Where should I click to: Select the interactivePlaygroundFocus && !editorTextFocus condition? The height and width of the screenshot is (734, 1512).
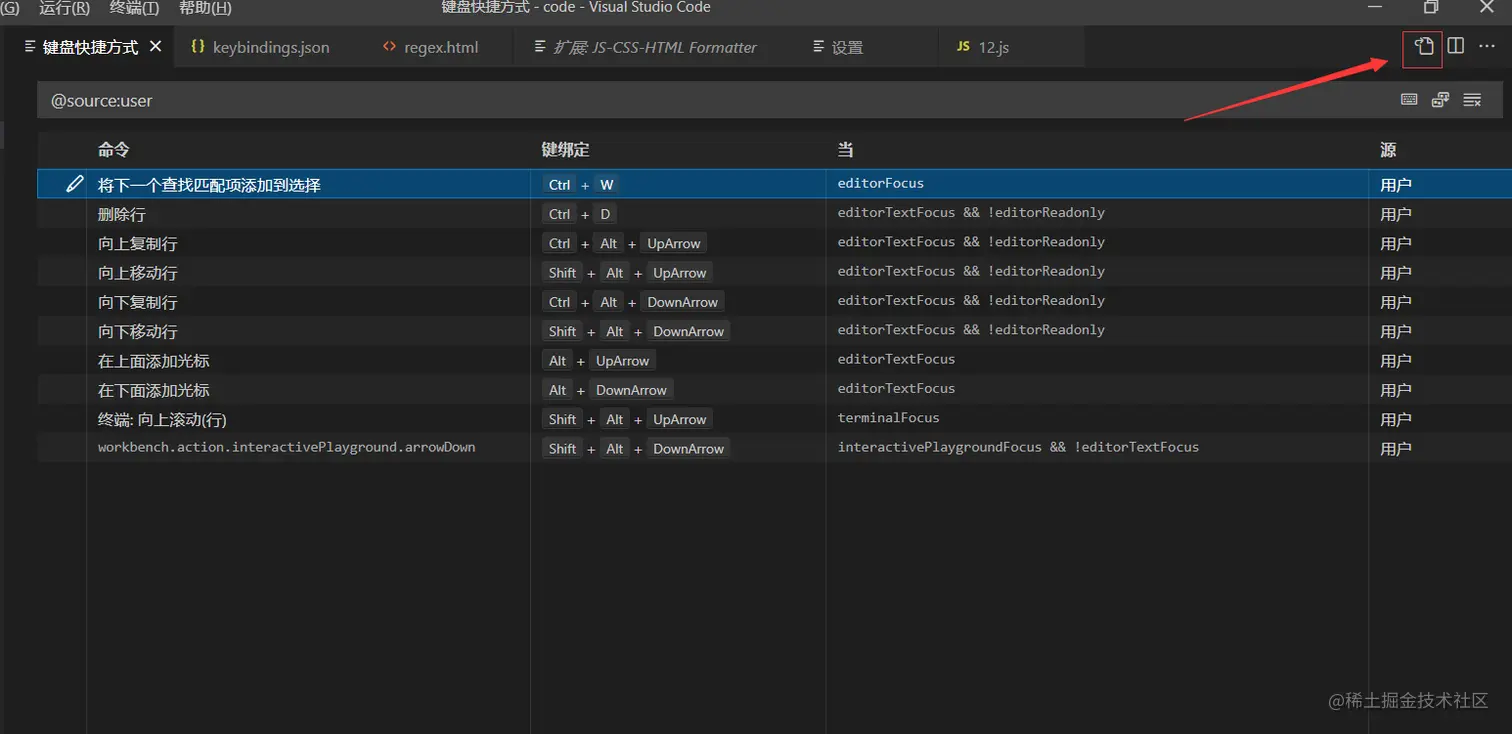pos(1018,447)
